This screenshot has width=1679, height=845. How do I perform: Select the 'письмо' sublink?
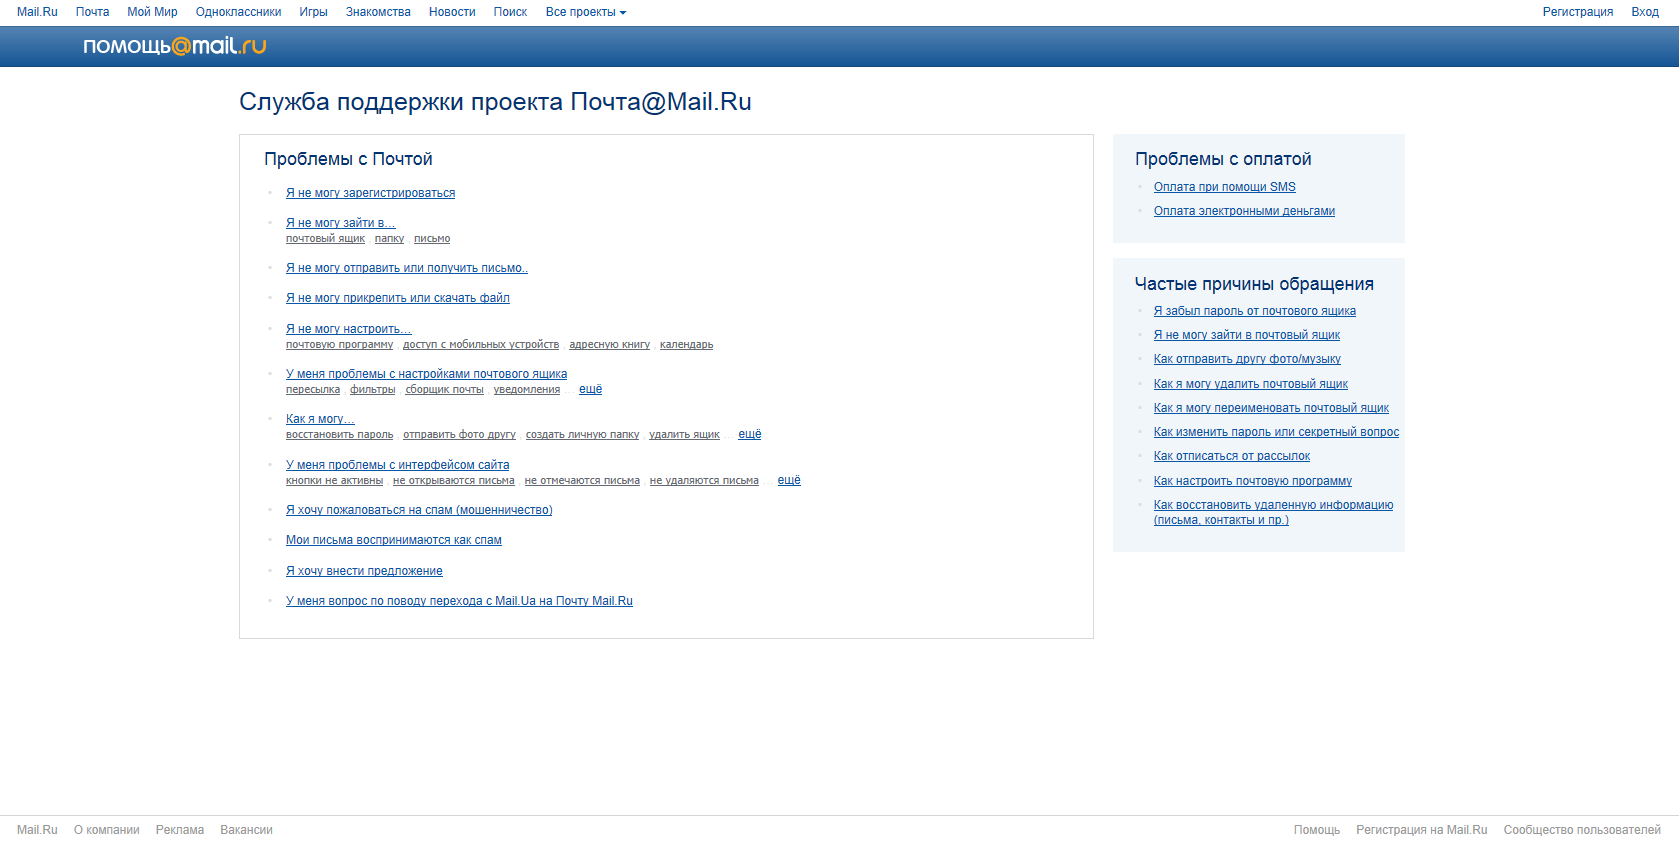click(x=432, y=239)
